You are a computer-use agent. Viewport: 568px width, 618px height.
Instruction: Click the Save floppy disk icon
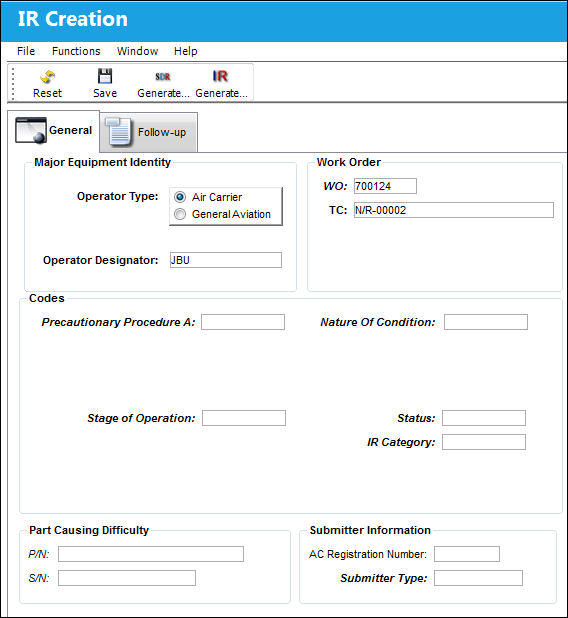[105, 76]
